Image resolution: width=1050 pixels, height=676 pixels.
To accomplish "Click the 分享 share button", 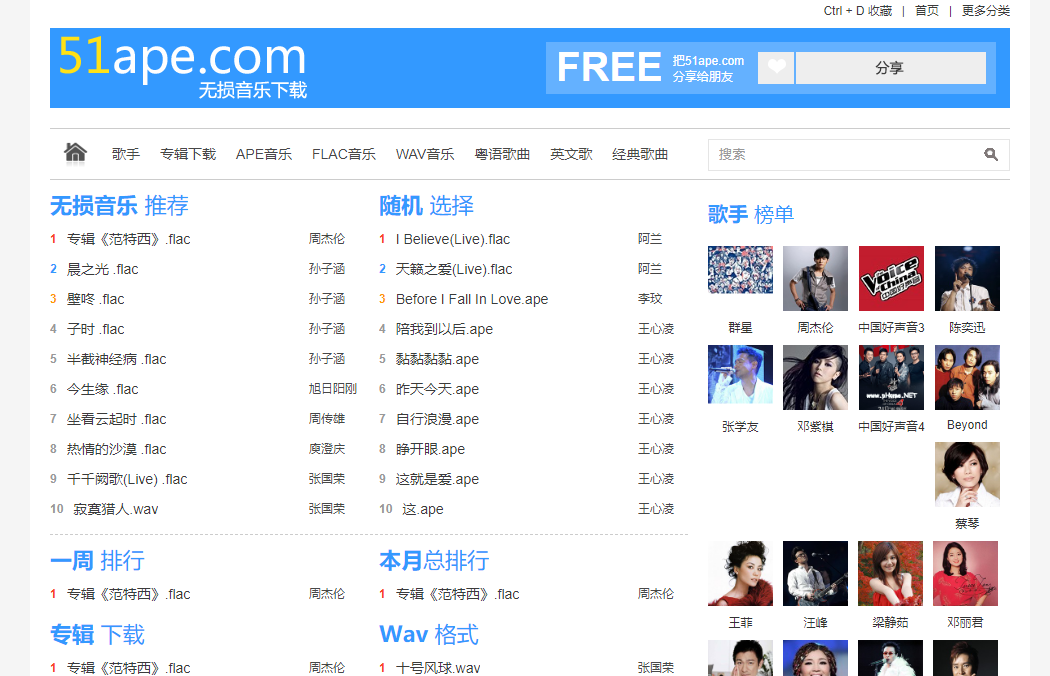I will [891, 68].
